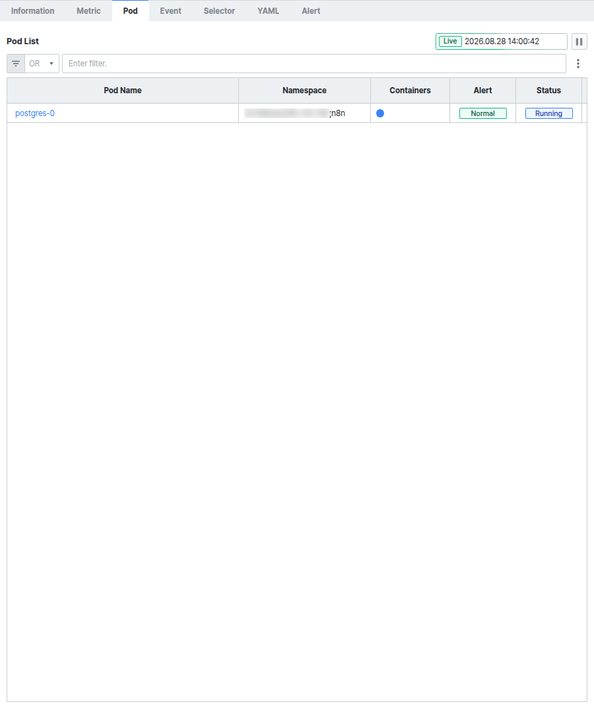Select the Selector tab

click(x=219, y=11)
